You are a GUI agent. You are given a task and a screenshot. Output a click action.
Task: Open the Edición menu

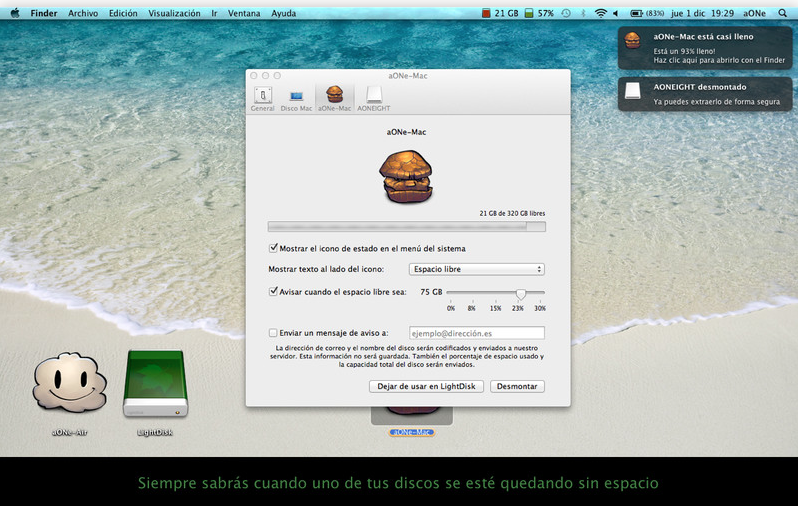(123, 13)
